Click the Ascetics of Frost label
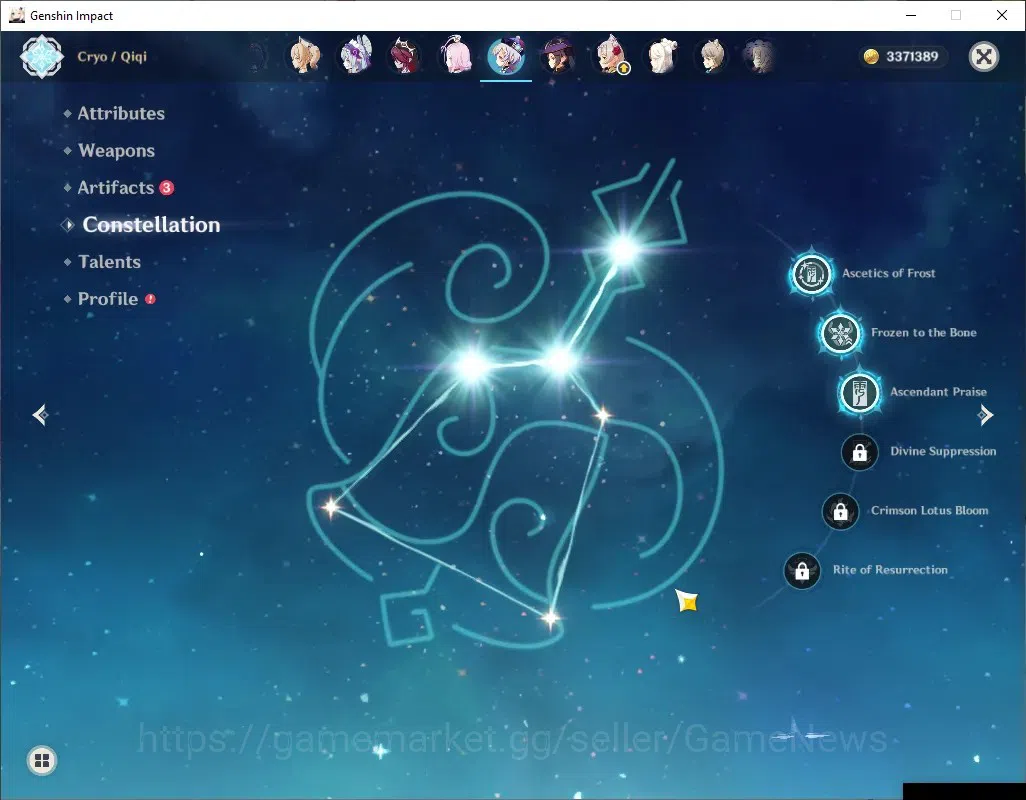 [x=889, y=273]
